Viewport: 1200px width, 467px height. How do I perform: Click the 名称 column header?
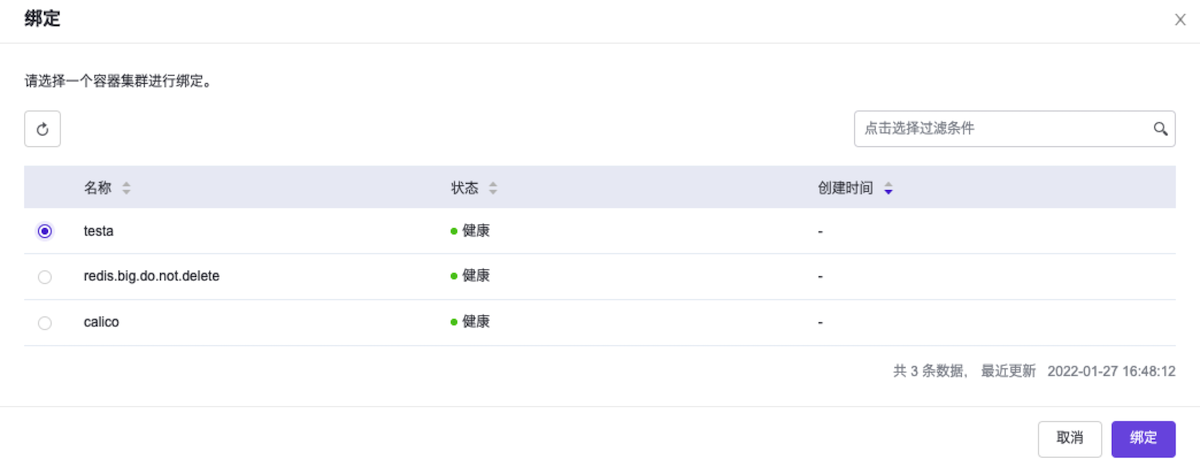click(98, 188)
